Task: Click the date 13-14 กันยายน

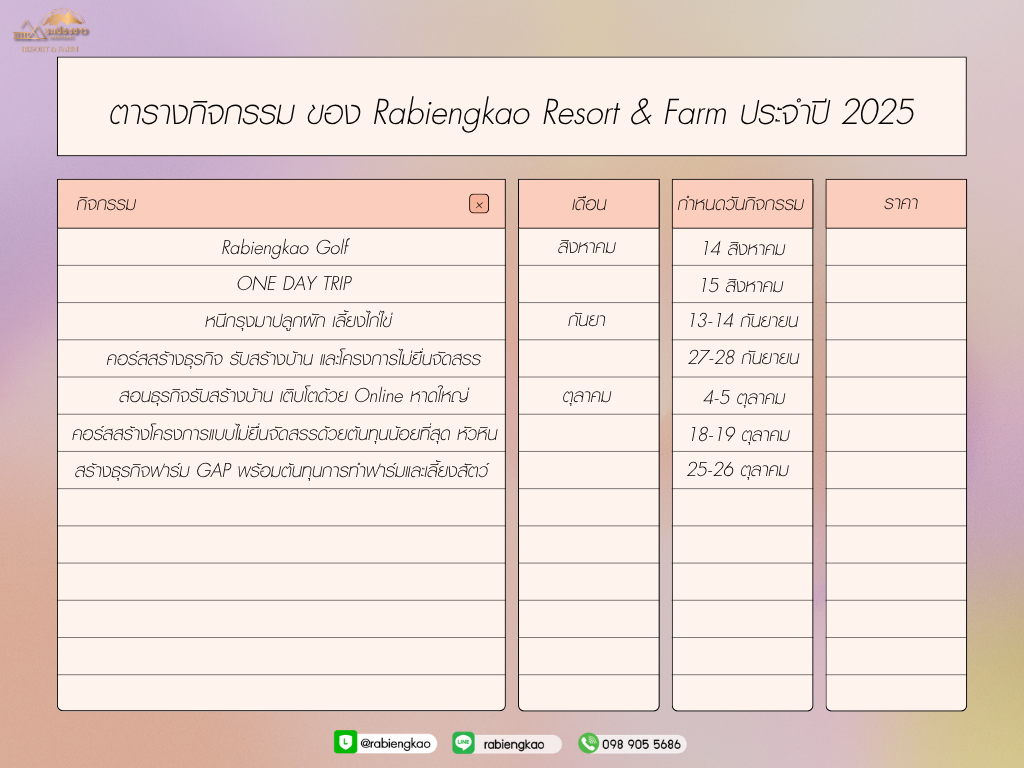Action: pyautogui.click(x=743, y=321)
